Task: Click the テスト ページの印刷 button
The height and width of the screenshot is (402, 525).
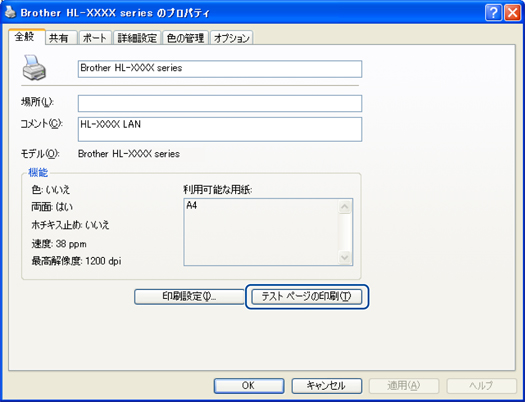Action: tap(307, 297)
